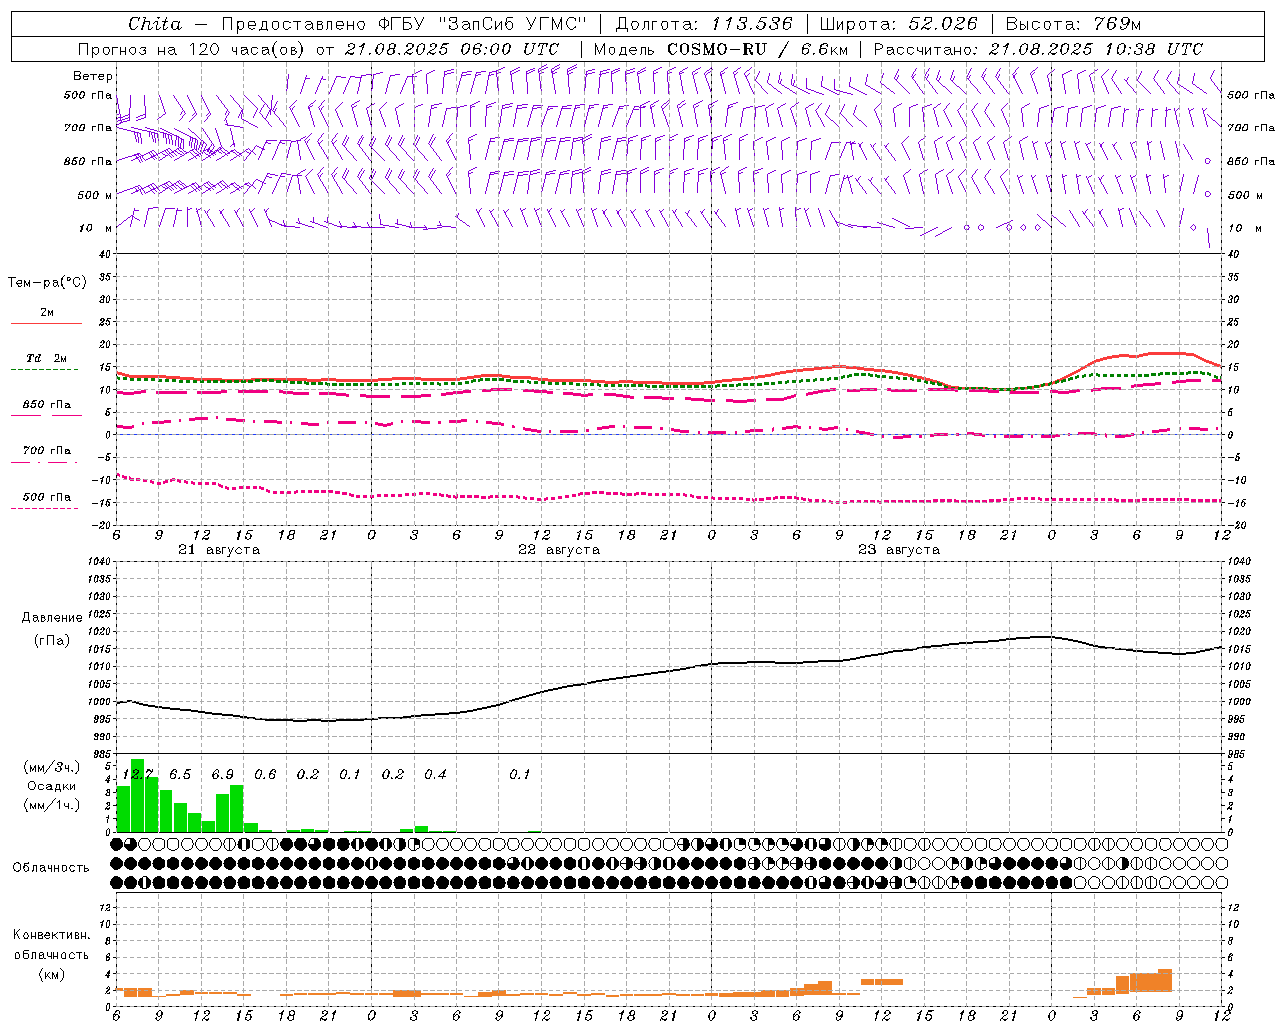The height and width of the screenshot is (1024, 1280).
Task: Click the "(км)" unit under convective cloudiness
Action: coord(51,974)
